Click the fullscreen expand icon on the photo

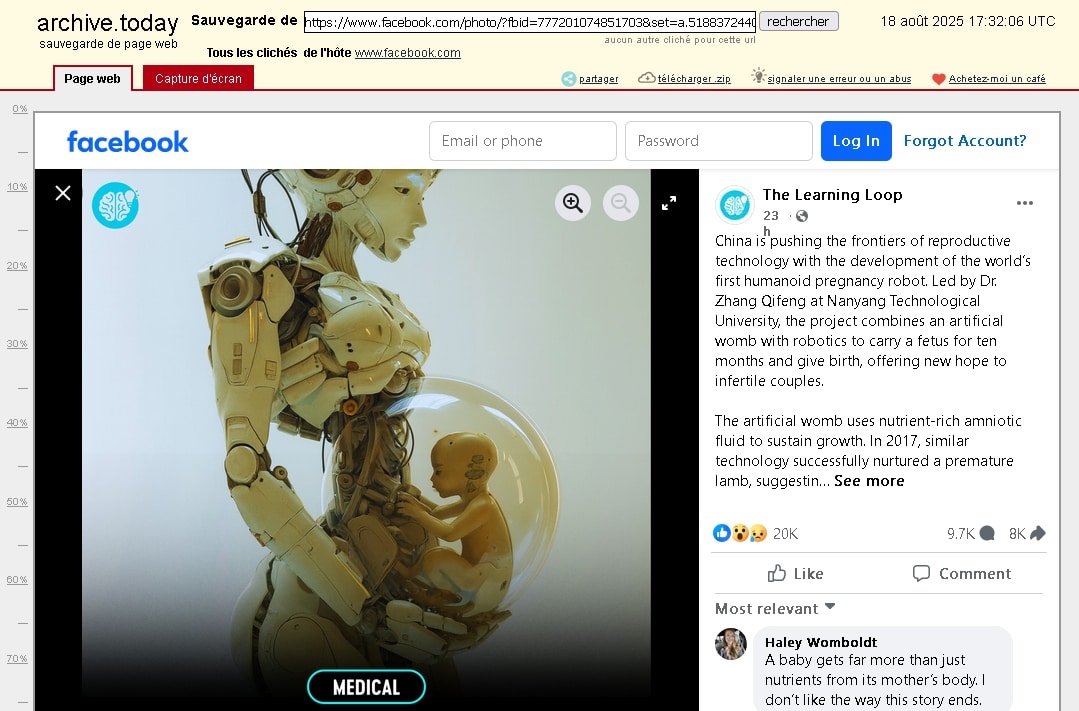coord(668,202)
